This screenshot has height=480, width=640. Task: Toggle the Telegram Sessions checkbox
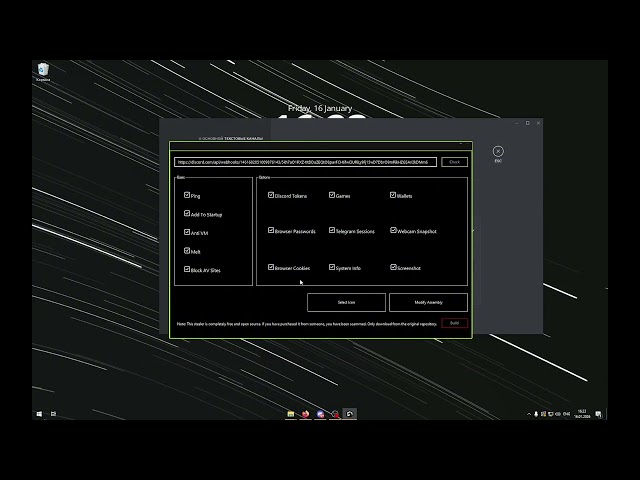click(x=332, y=230)
